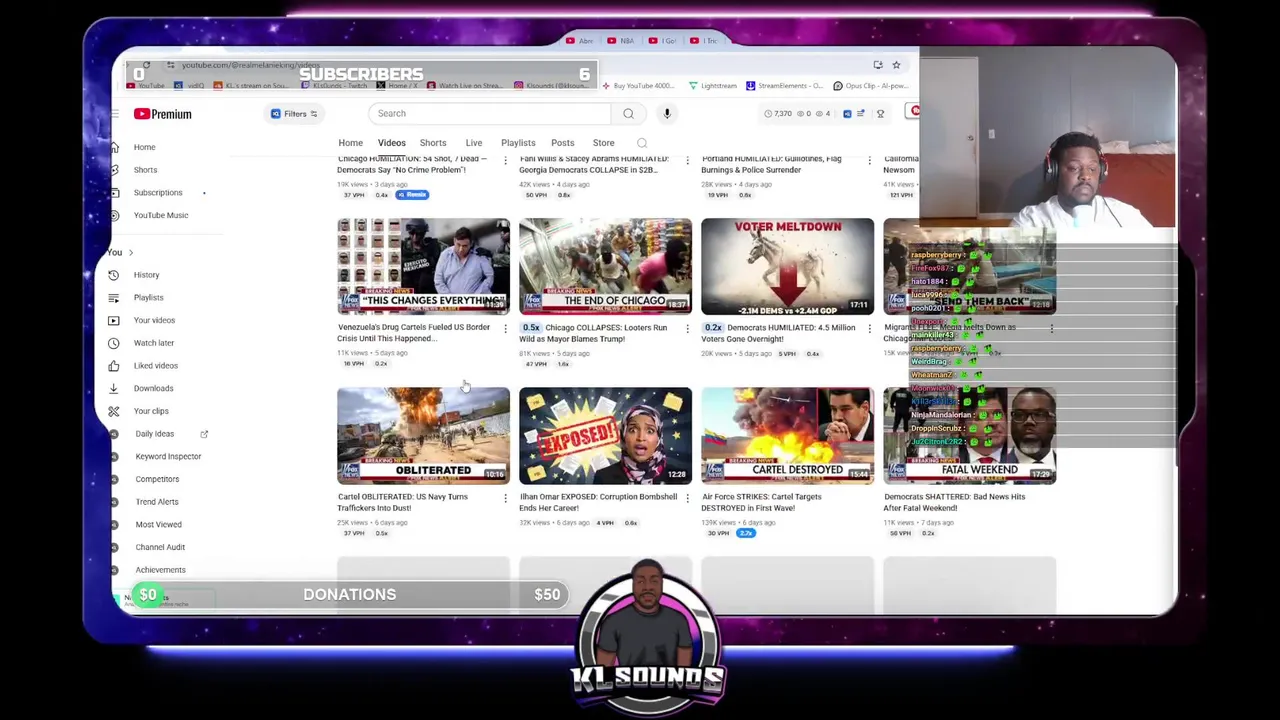
Task: Open vidIQ Keyword Inspector
Action: [x=168, y=457]
